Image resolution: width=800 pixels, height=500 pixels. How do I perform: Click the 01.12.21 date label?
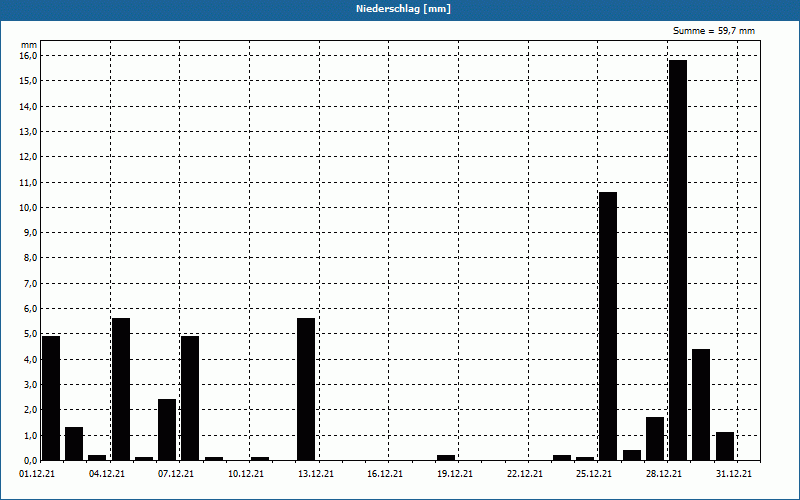click(37, 474)
